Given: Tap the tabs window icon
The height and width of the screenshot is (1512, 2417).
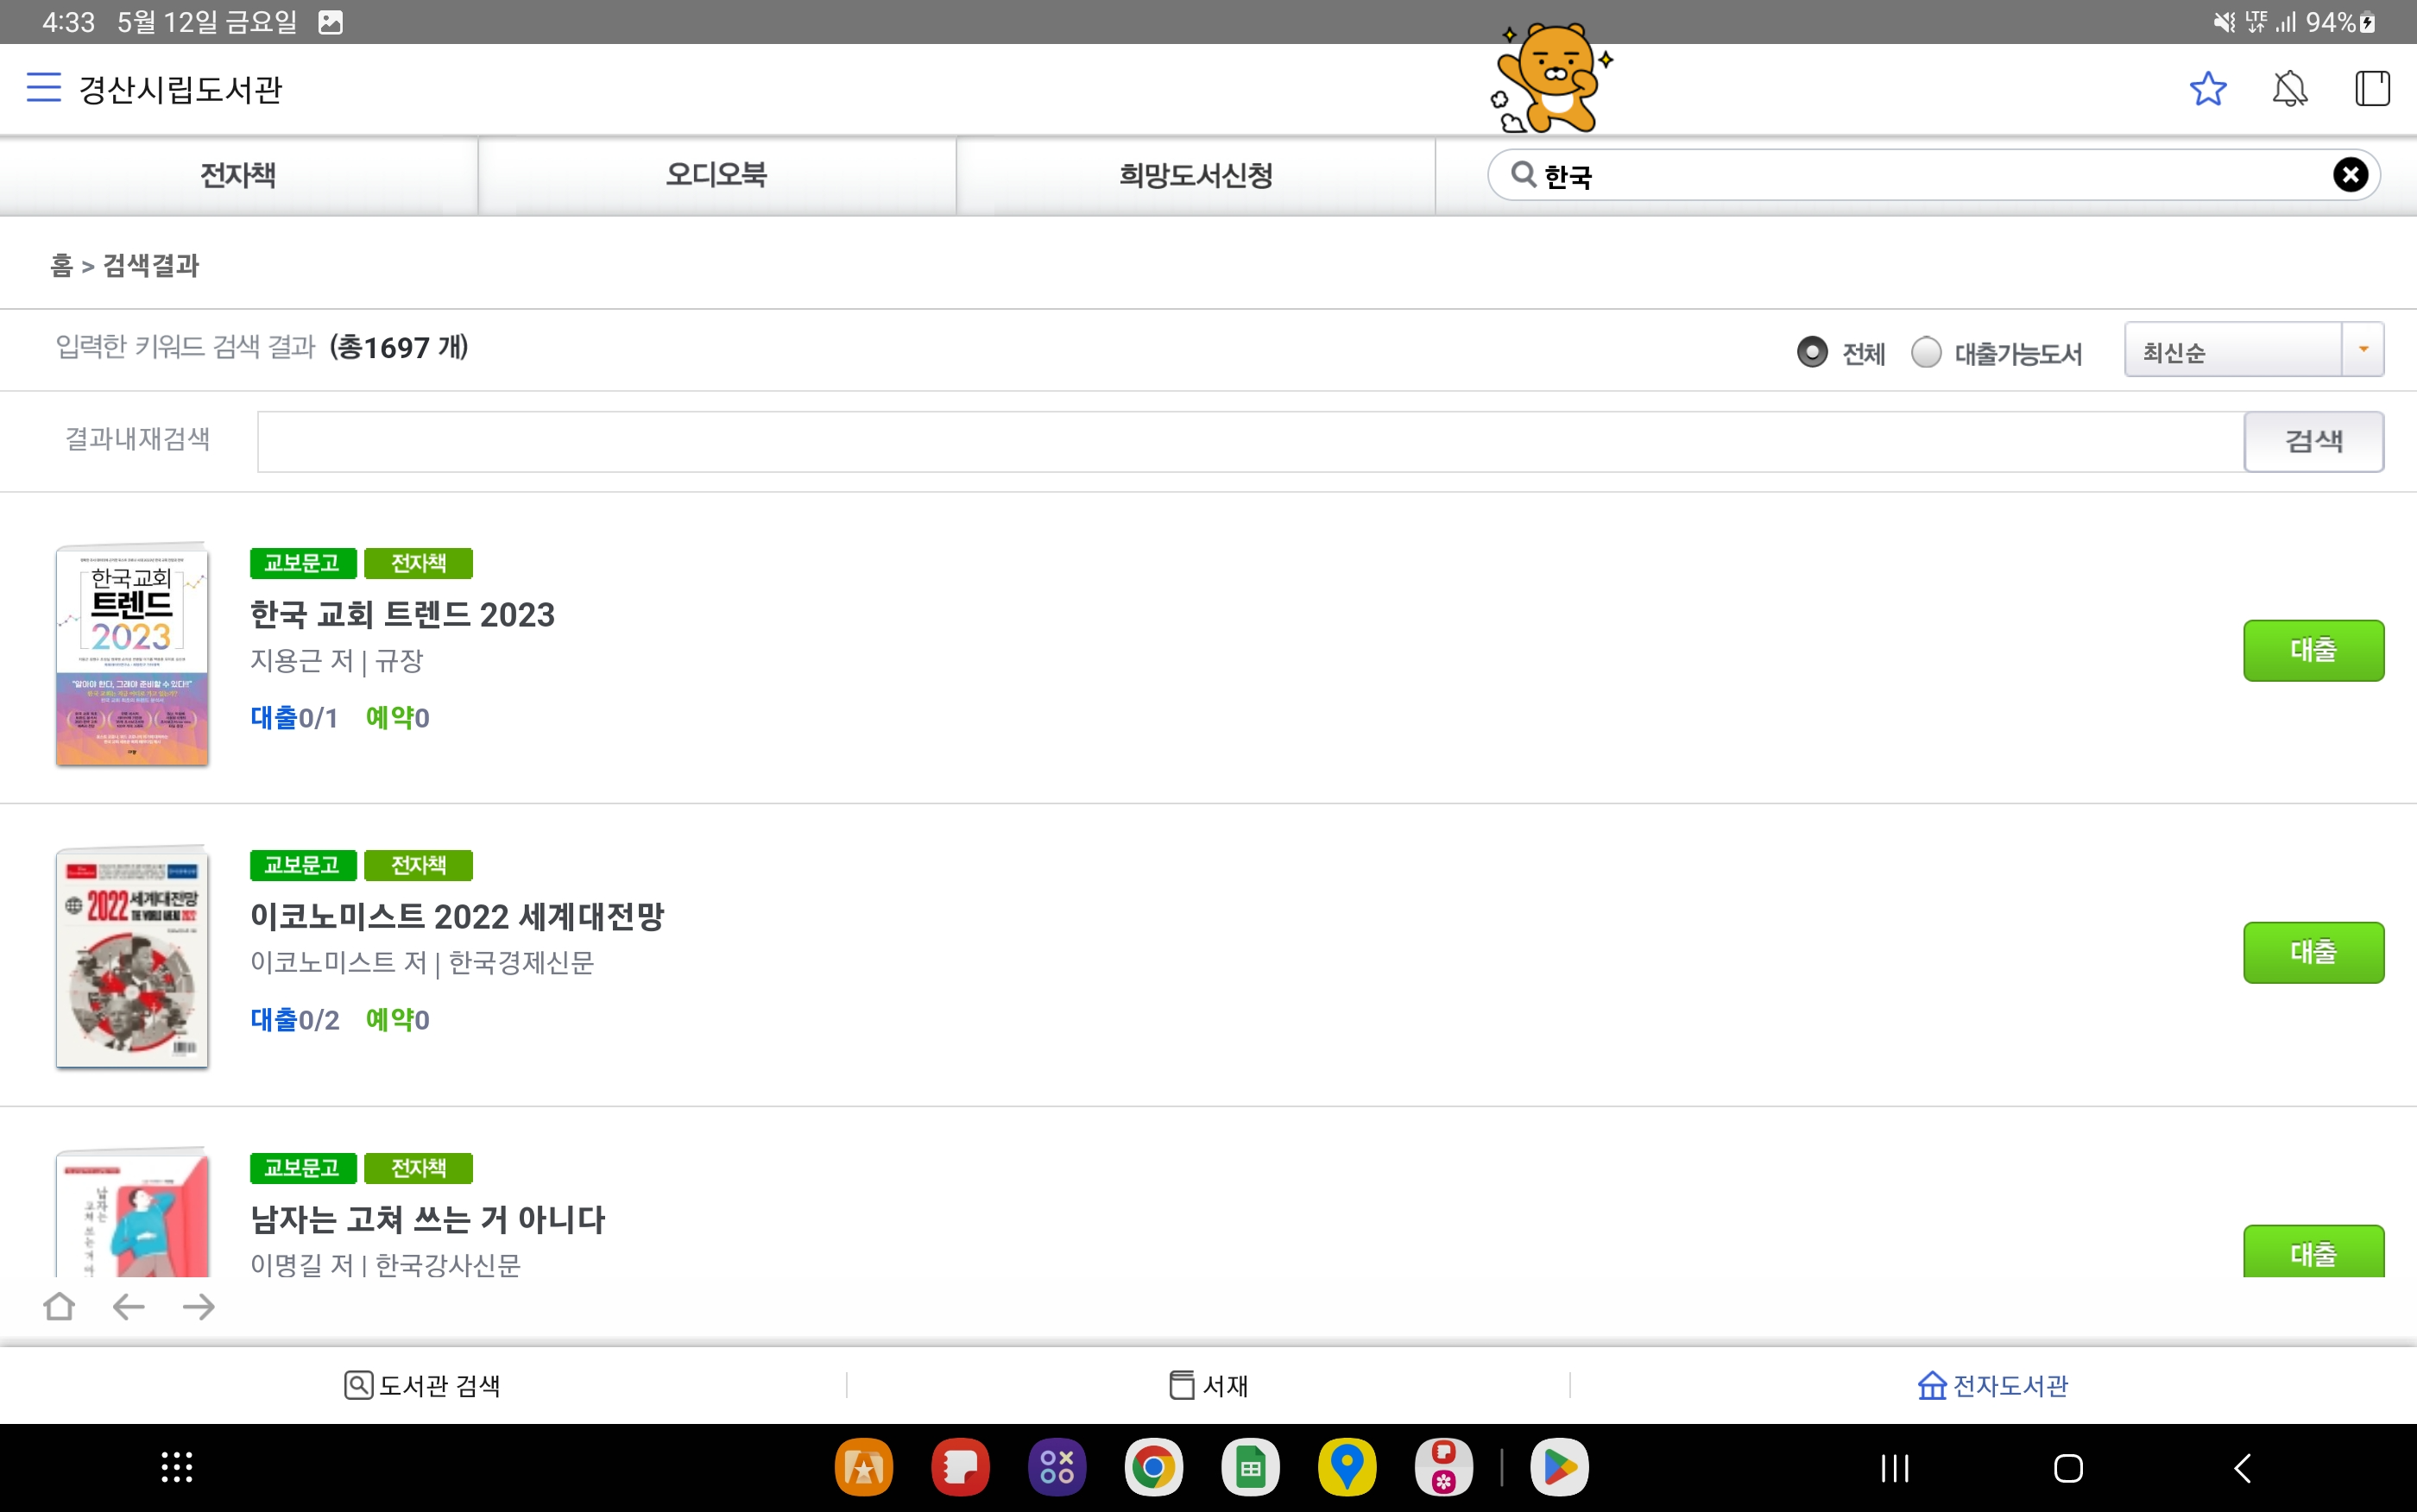Looking at the screenshot, I should (x=2371, y=89).
